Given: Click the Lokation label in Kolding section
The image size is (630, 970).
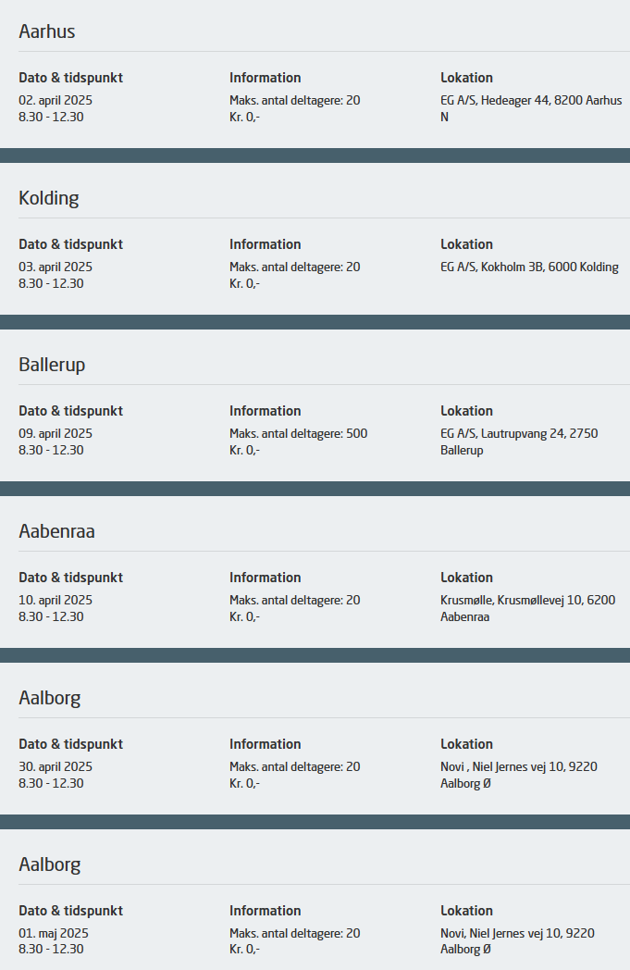Looking at the screenshot, I should pos(466,244).
